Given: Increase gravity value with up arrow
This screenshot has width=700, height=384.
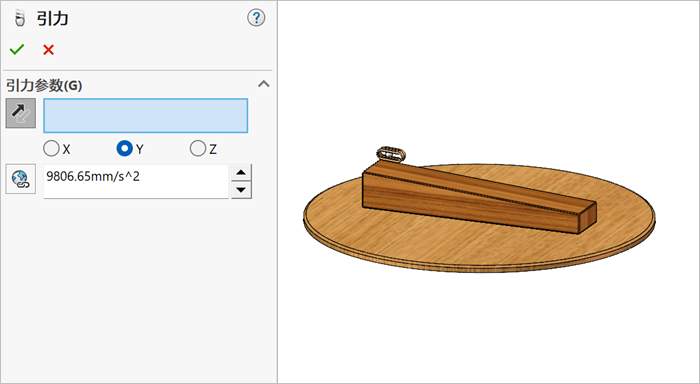Looking at the screenshot, I should 241,172.
